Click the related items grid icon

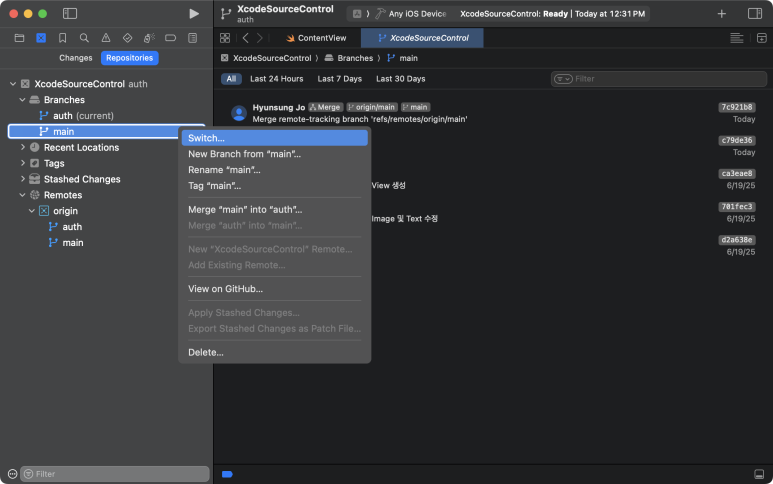(x=225, y=38)
